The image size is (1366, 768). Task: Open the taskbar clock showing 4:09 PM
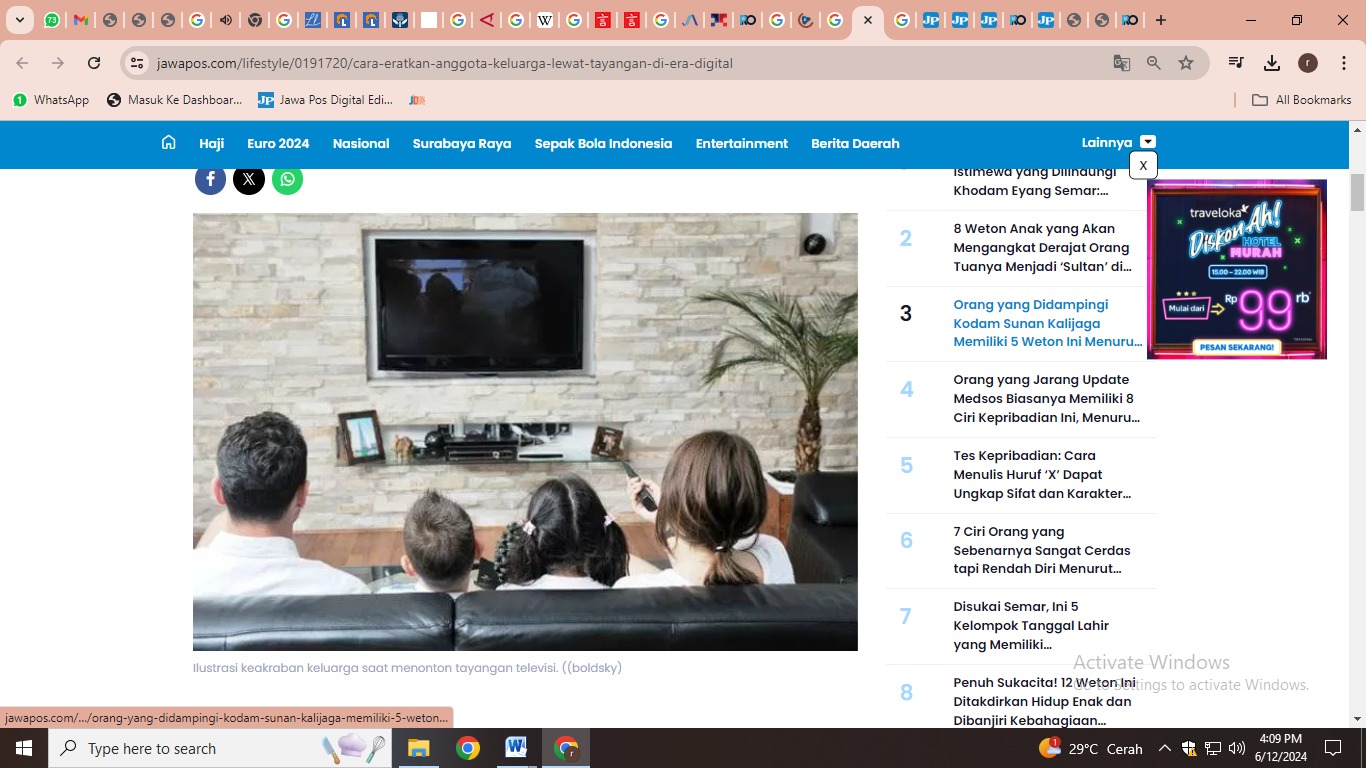1280,748
